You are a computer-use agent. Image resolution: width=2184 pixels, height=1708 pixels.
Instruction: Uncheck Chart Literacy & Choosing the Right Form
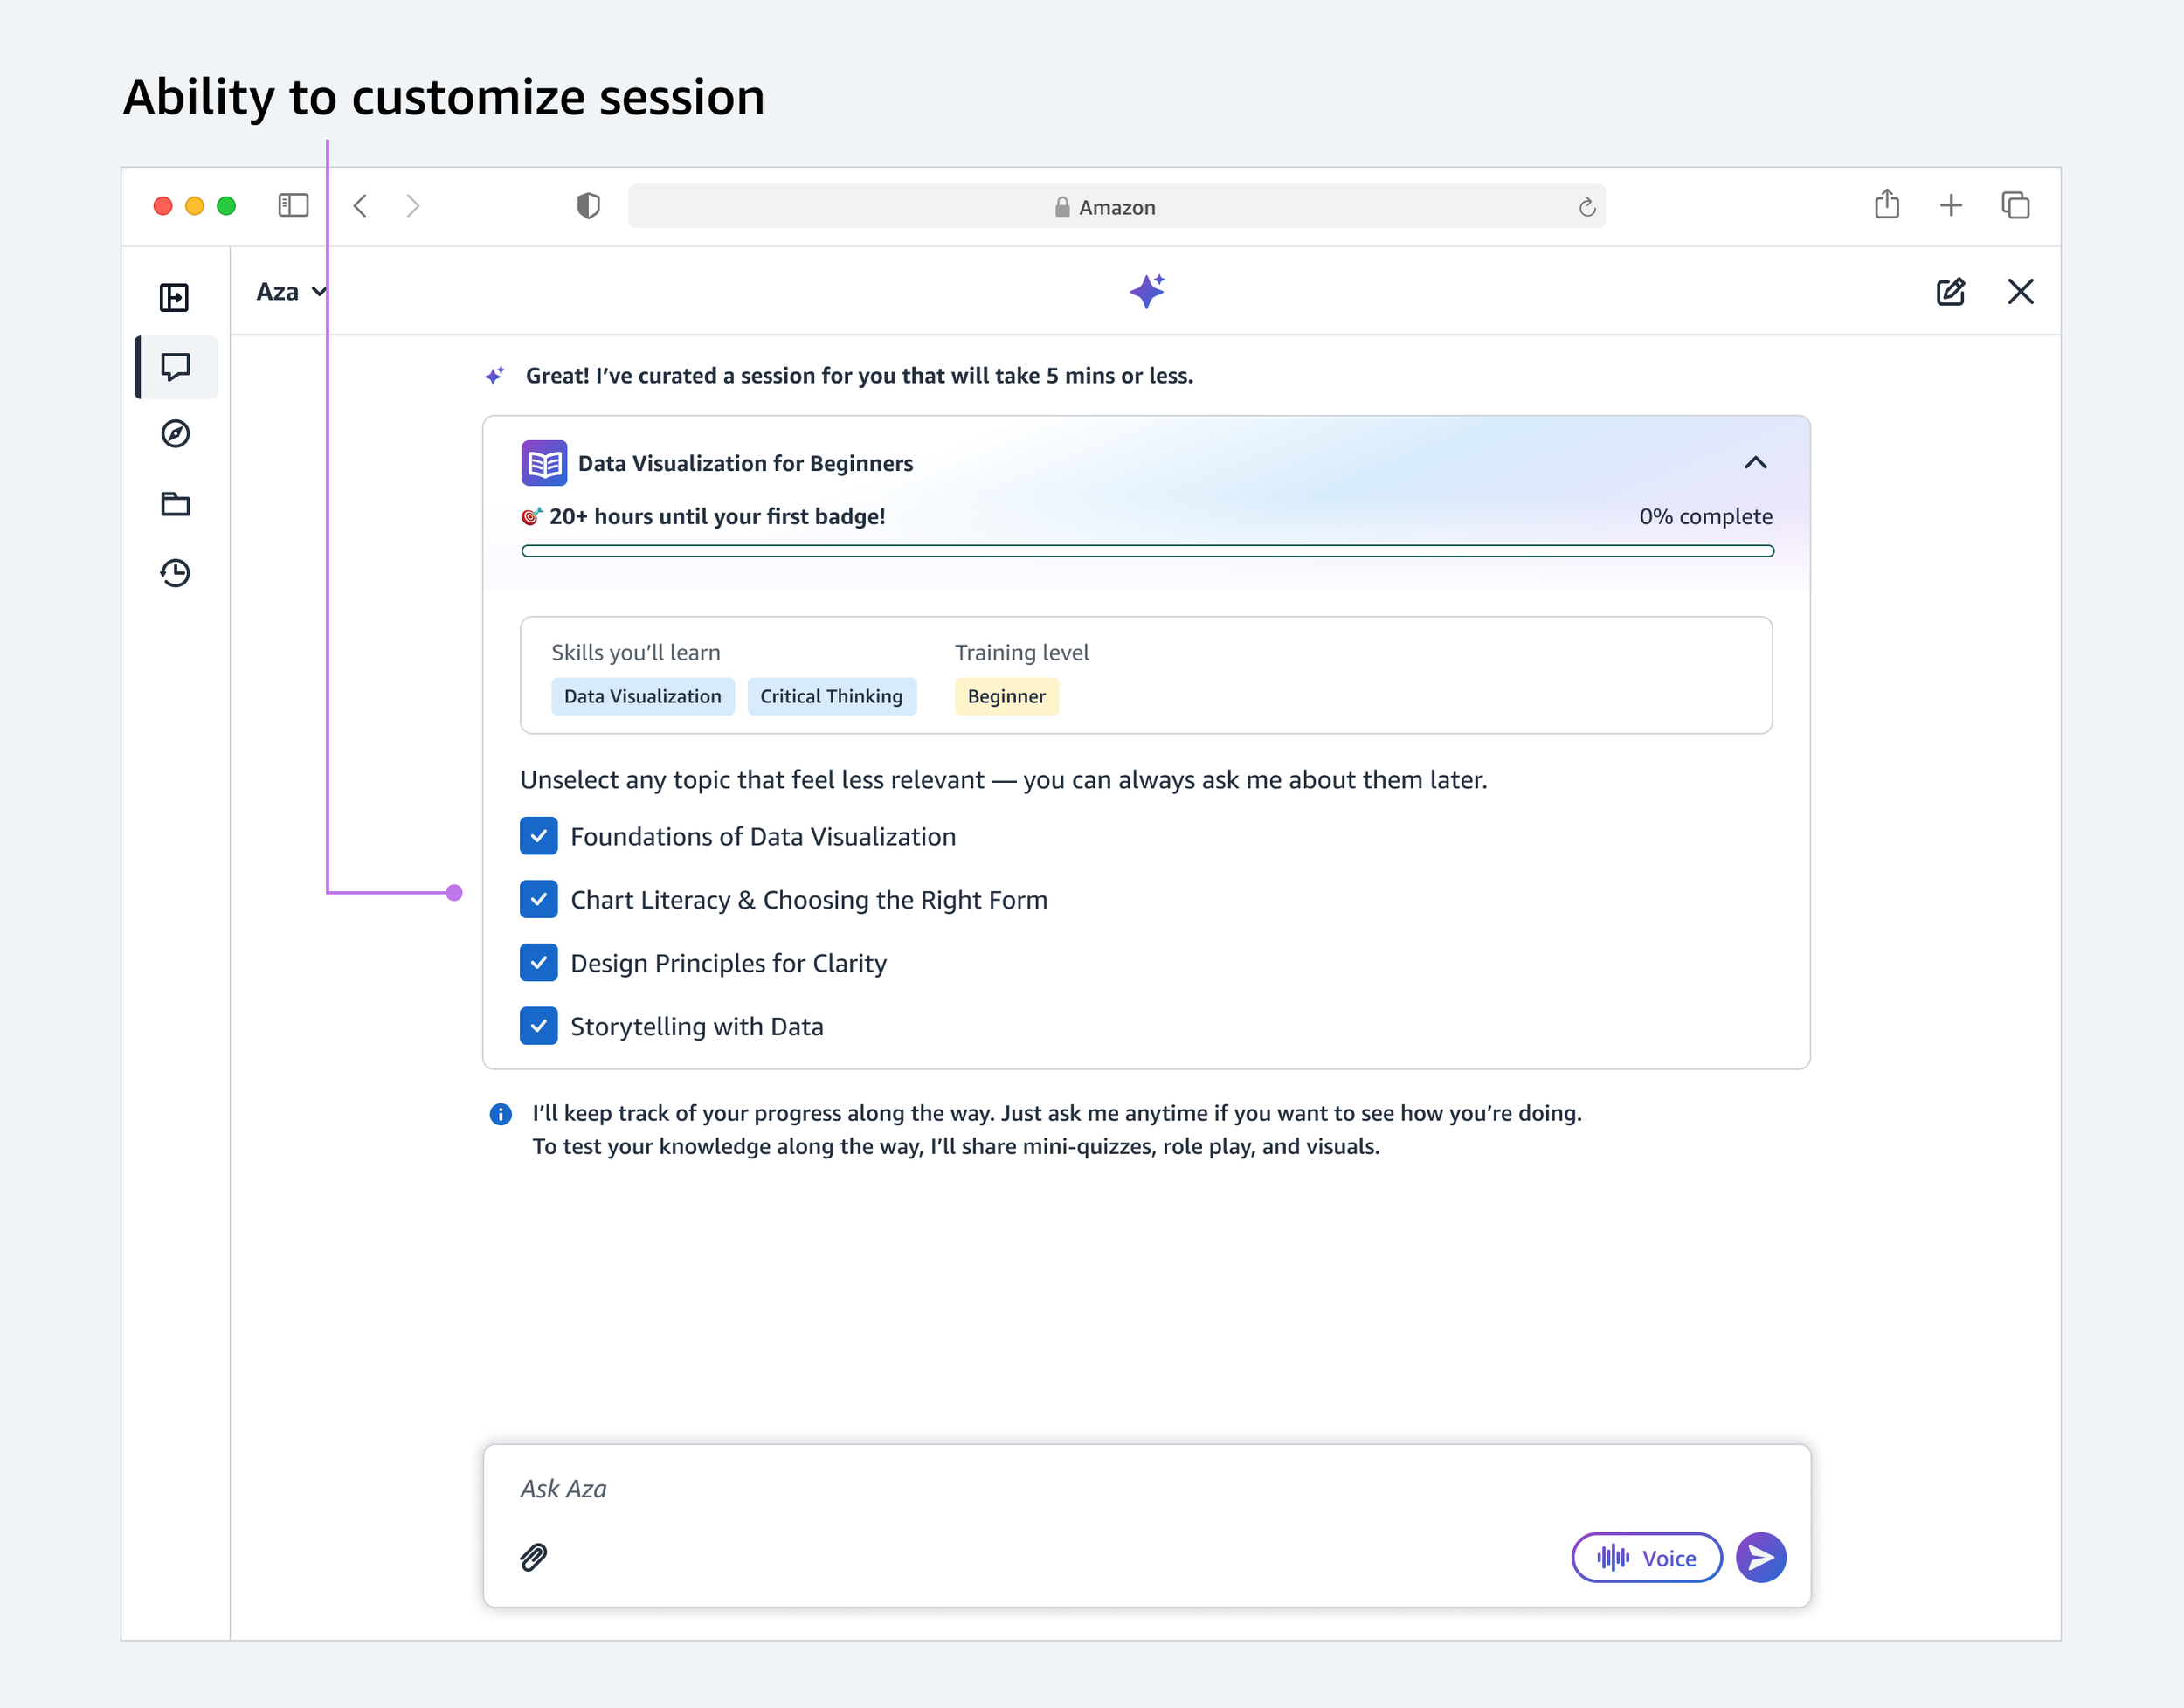click(538, 899)
